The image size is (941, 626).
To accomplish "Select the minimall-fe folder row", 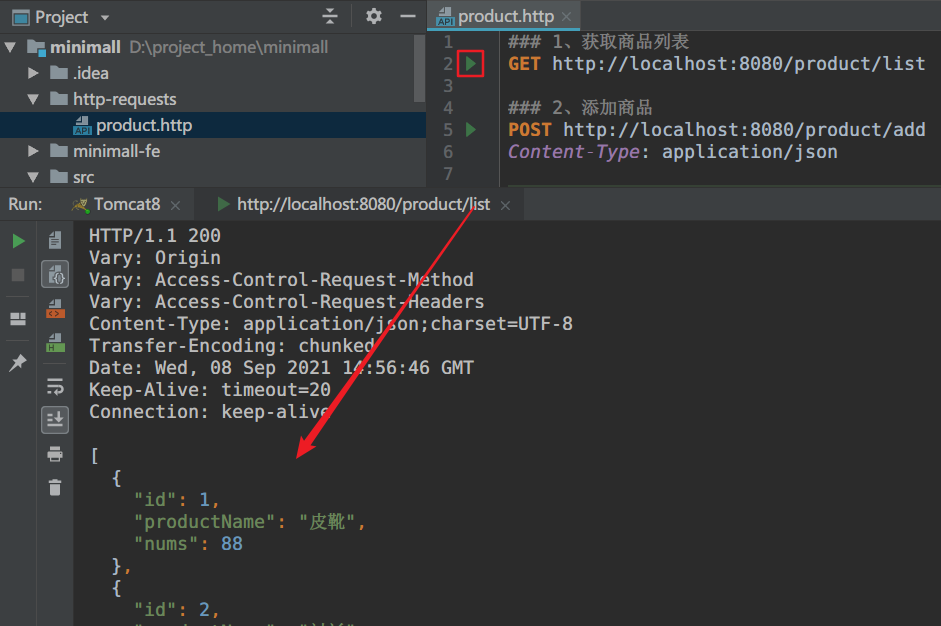I will [213, 151].
